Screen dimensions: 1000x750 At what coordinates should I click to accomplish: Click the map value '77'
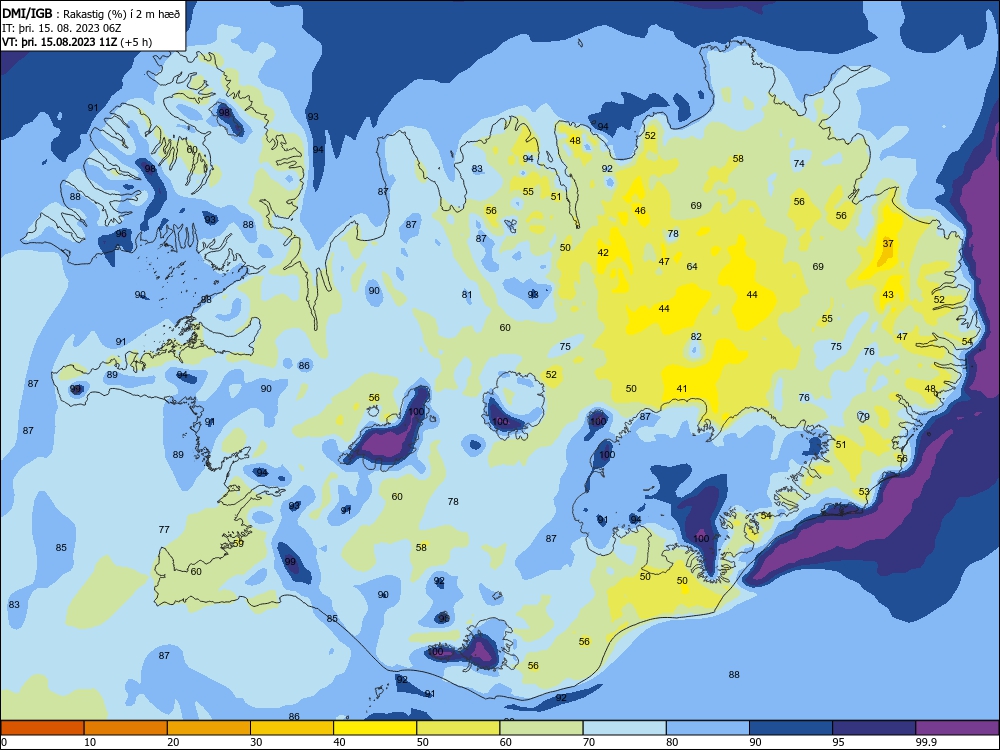tap(164, 529)
